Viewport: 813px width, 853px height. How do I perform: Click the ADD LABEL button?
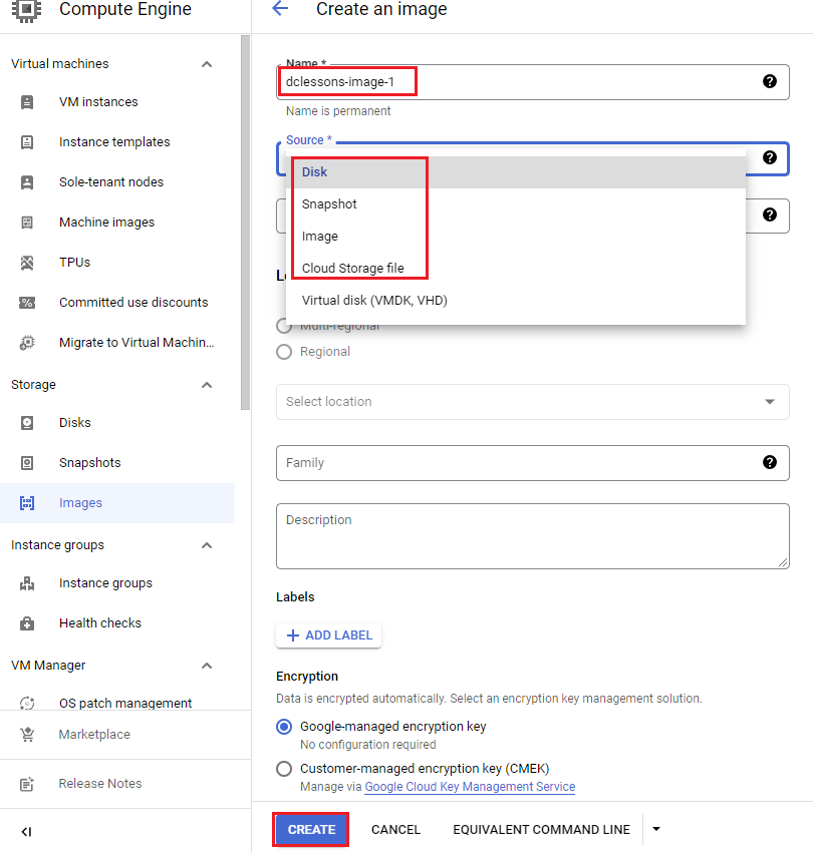click(329, 635)
